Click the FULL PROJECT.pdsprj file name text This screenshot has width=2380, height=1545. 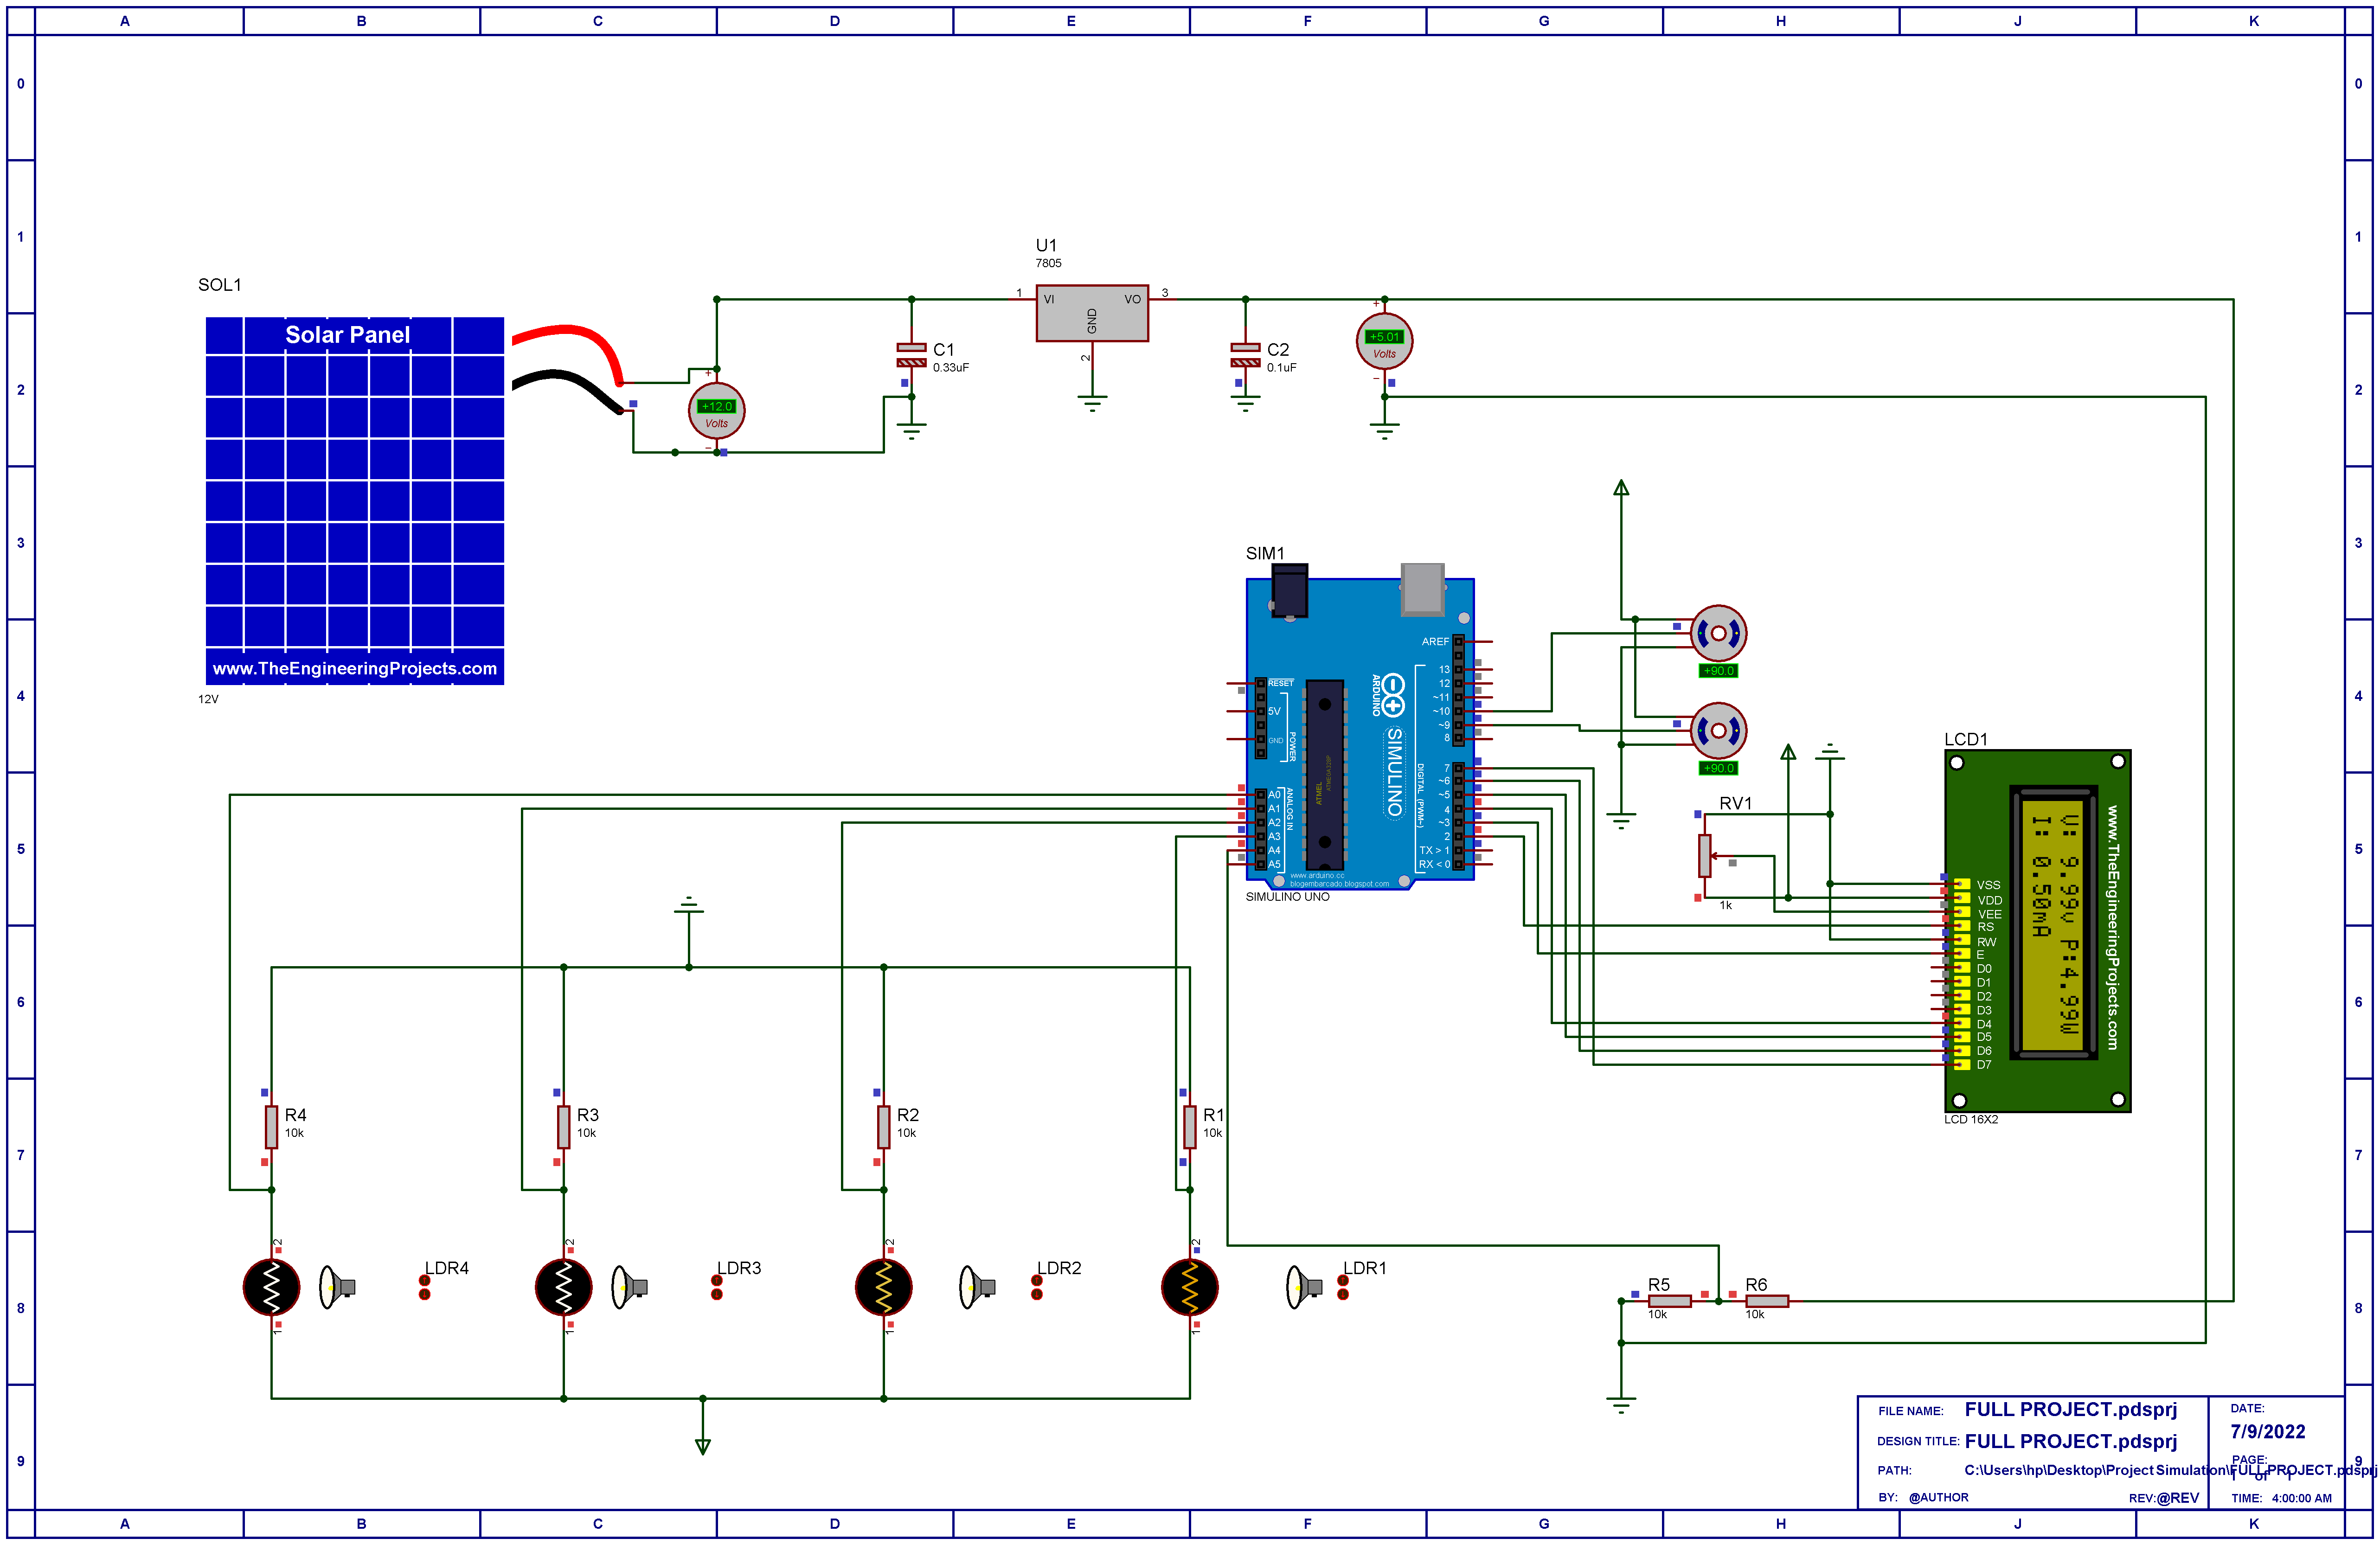(2070, 1409)
